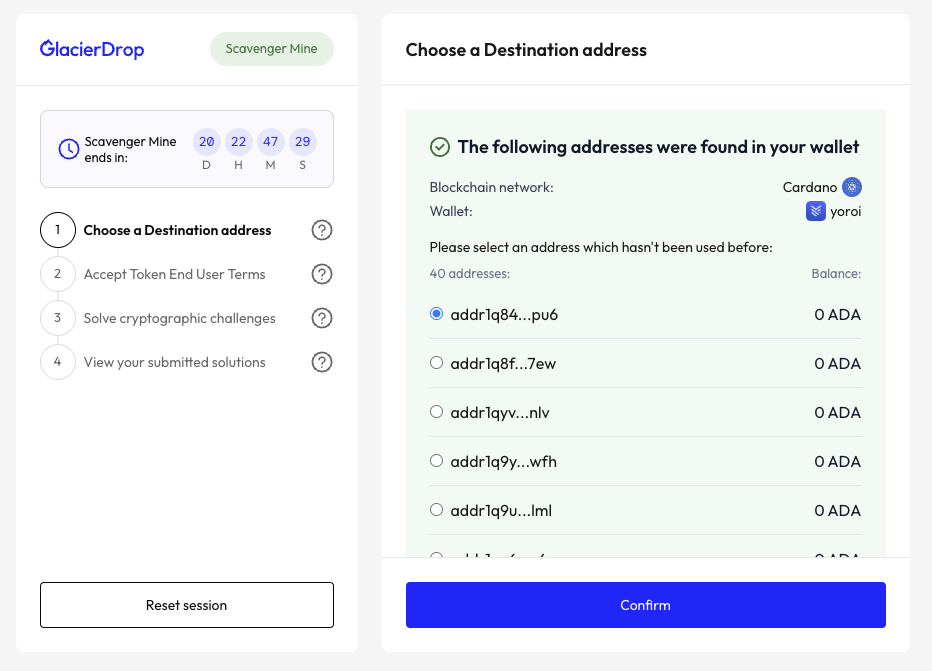This screenshot has height=671, width=932.
Task: Click the clock icon beside Scavenger Mine timer
Action: (68, 149)
